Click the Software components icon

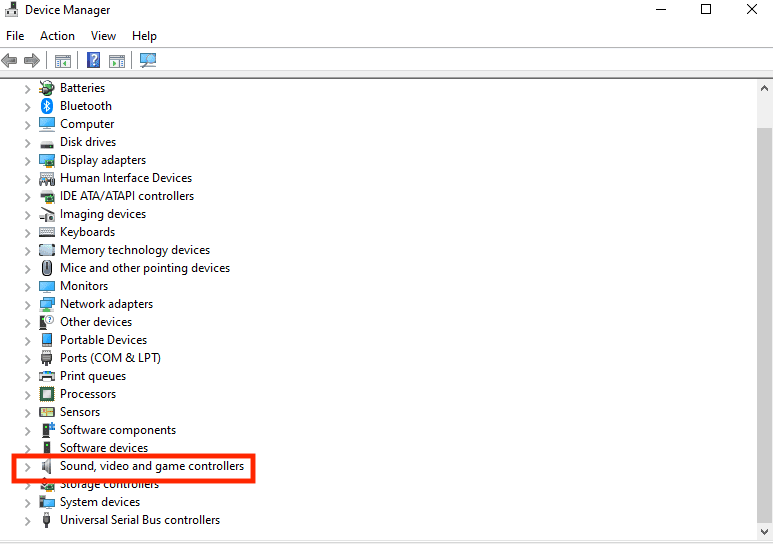tap(48, 430)
